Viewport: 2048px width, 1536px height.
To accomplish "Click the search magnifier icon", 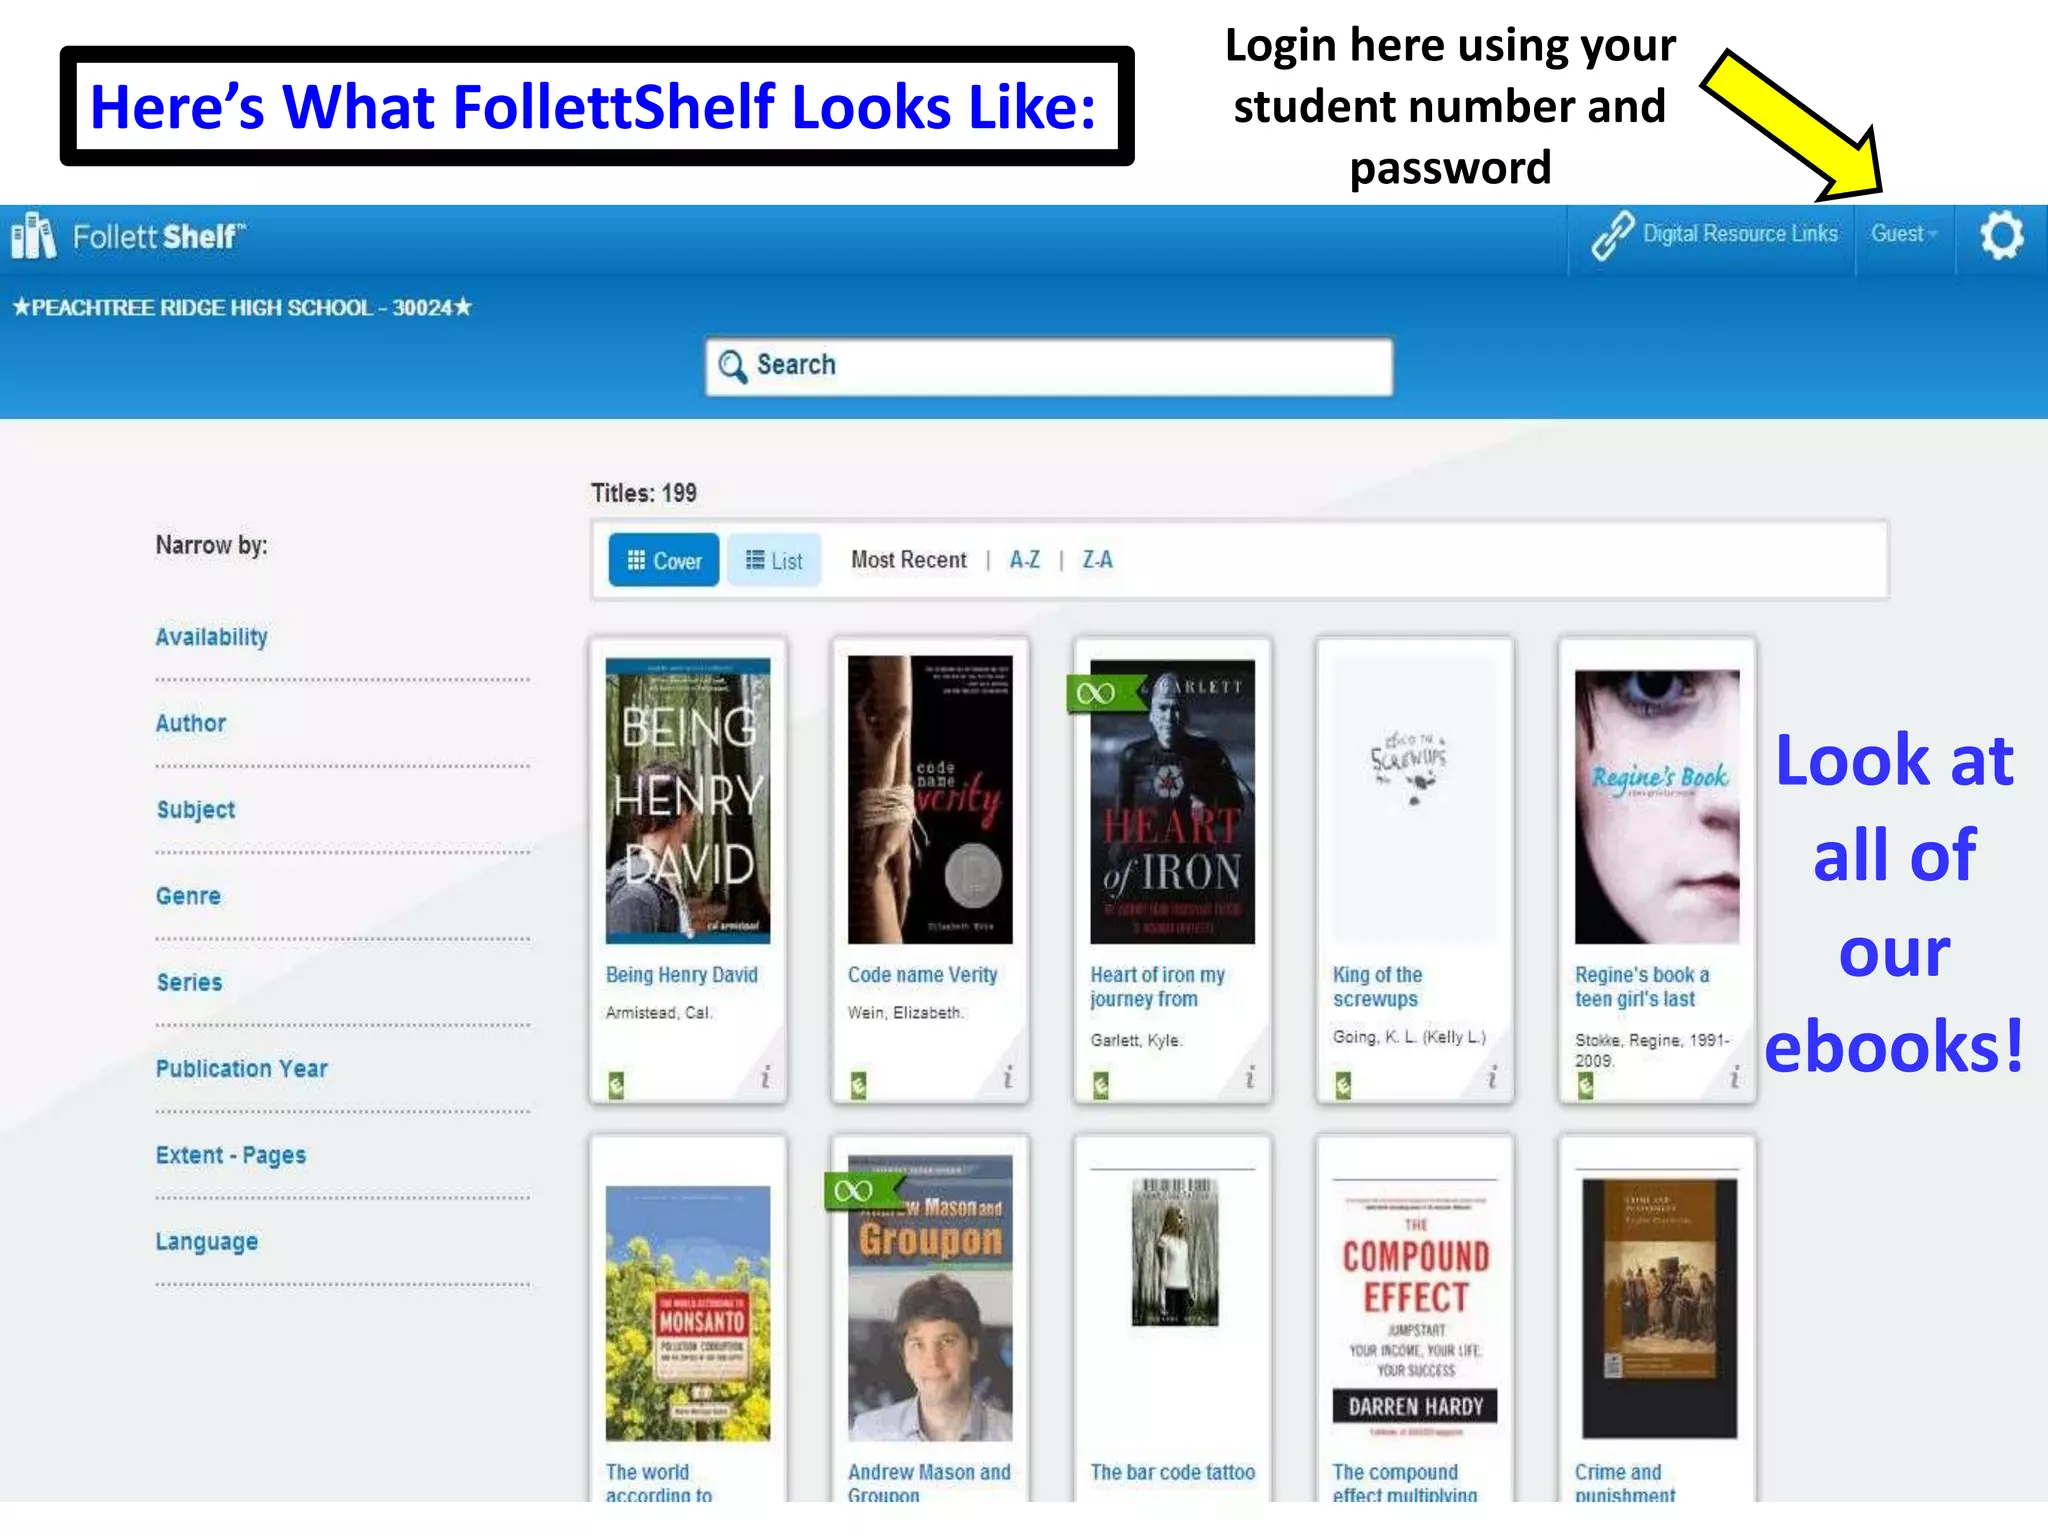I will click(x=732, y=366).
